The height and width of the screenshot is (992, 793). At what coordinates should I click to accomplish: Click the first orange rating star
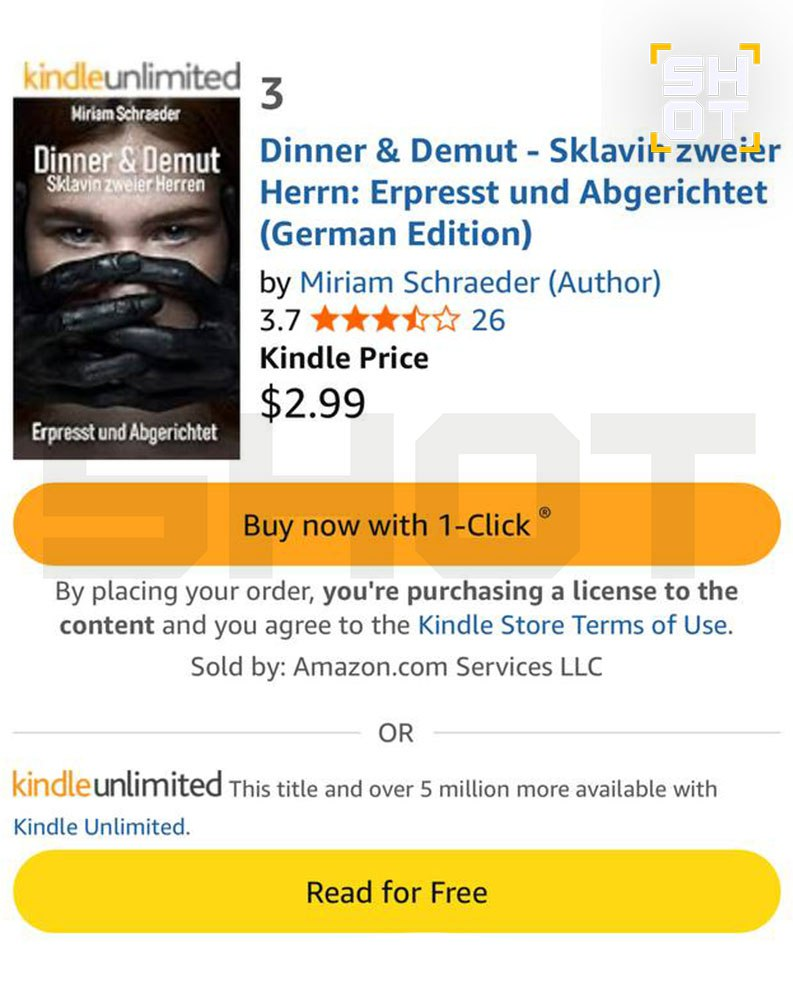[x=324, y=320]
